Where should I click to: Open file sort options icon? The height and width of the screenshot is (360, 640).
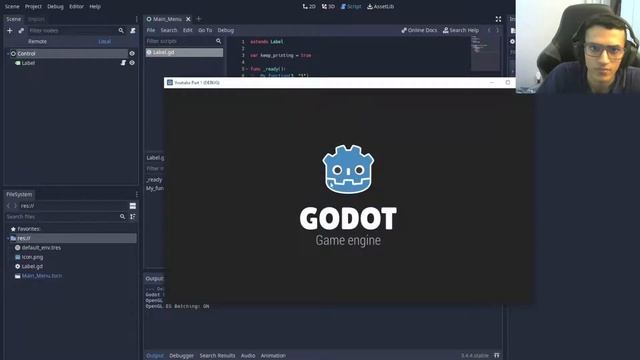[x=133, y=217]
